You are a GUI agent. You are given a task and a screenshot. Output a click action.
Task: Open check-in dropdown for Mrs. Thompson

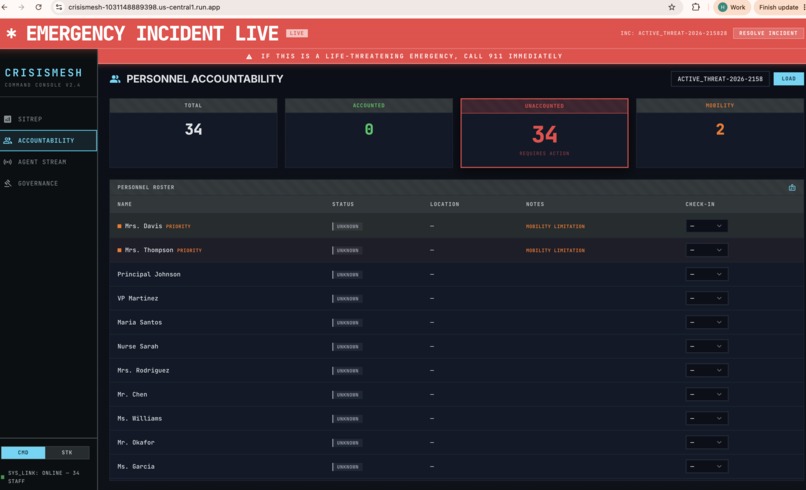(707, 250)
